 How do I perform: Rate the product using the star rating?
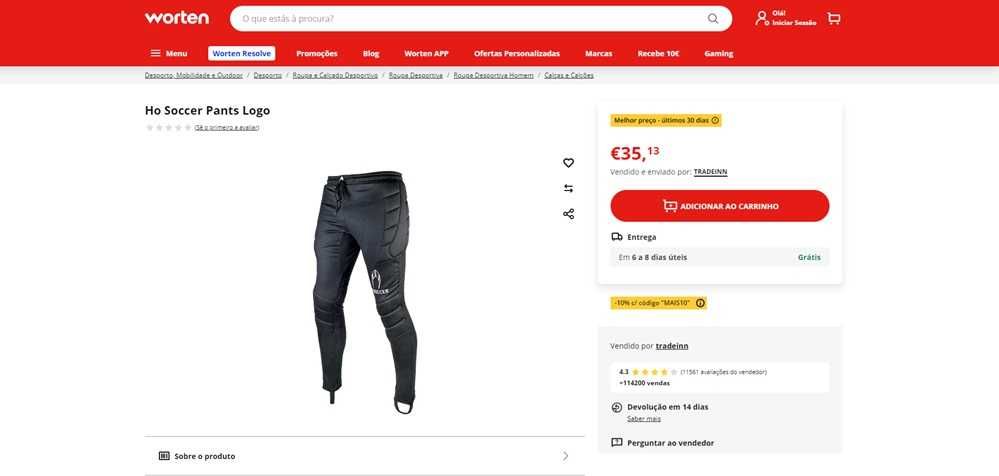(x=168, y=127)
